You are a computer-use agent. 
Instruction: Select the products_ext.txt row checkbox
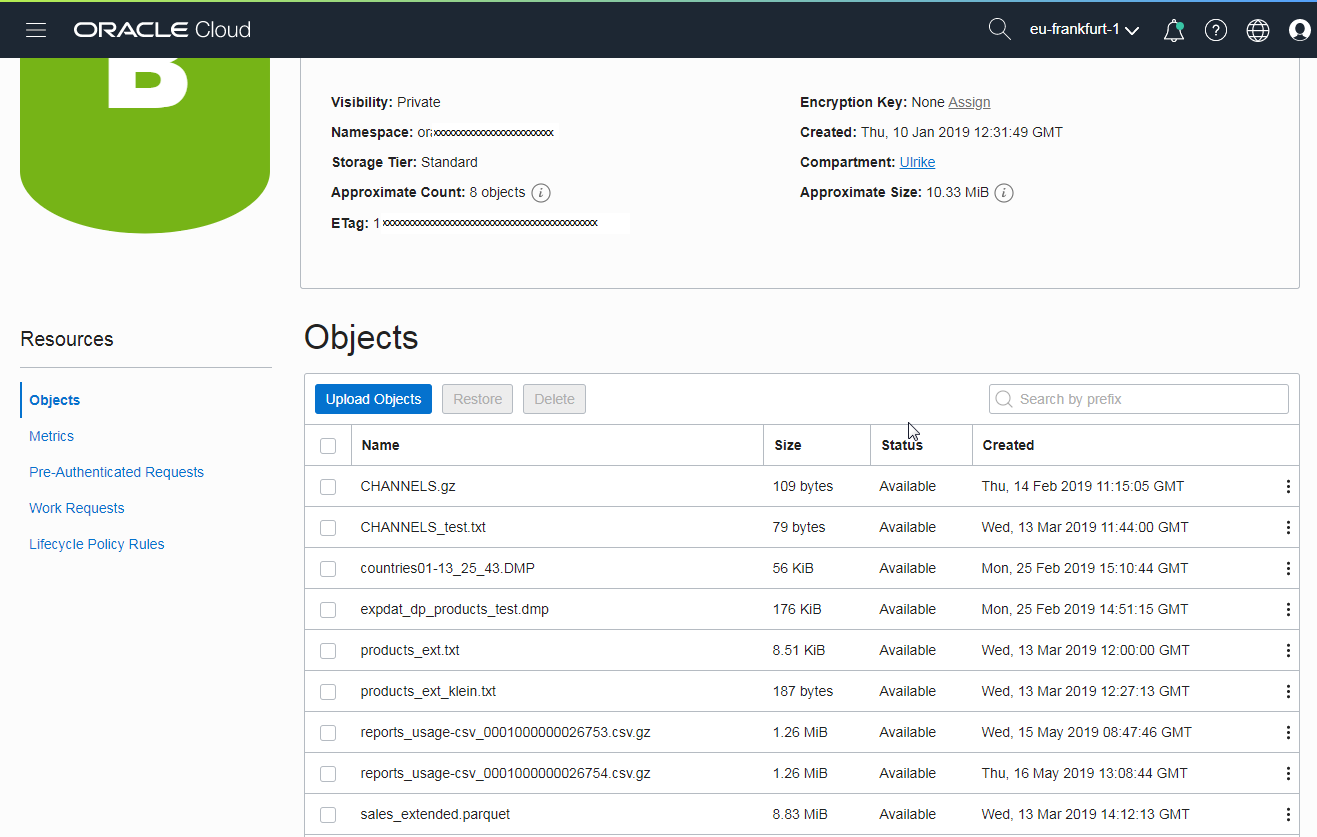pyautogui.click(x=328, y=651)
